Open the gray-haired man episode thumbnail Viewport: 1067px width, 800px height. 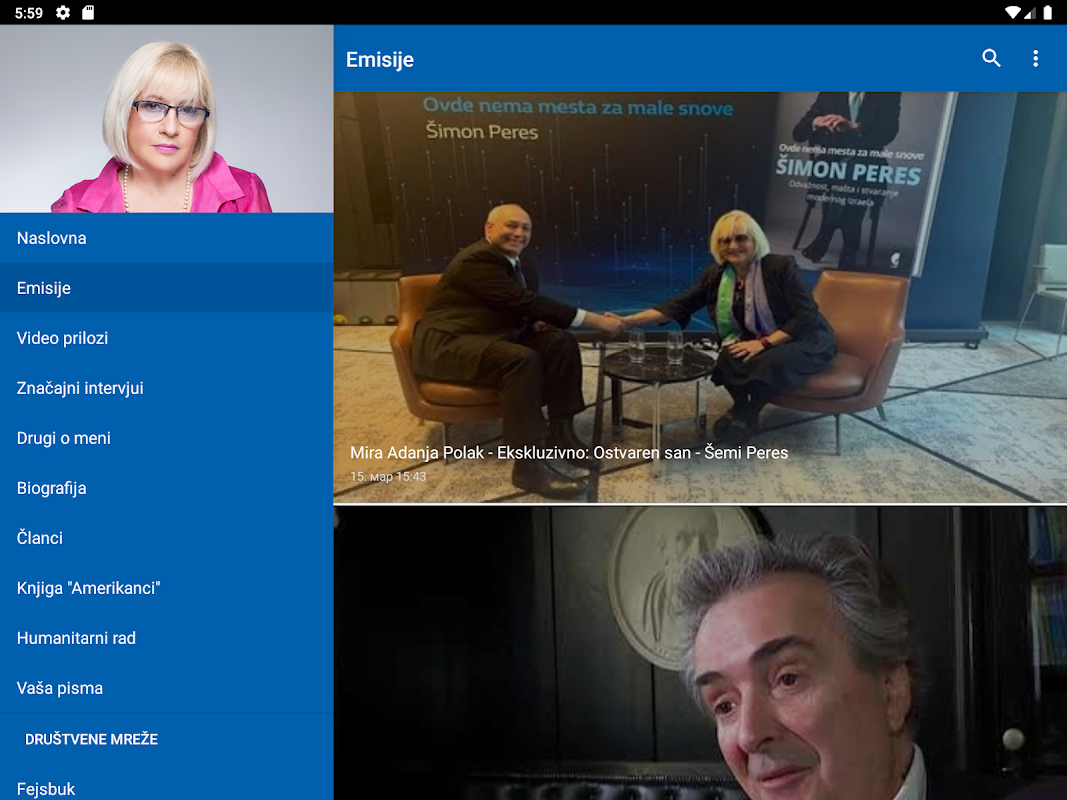coord(700,653)
